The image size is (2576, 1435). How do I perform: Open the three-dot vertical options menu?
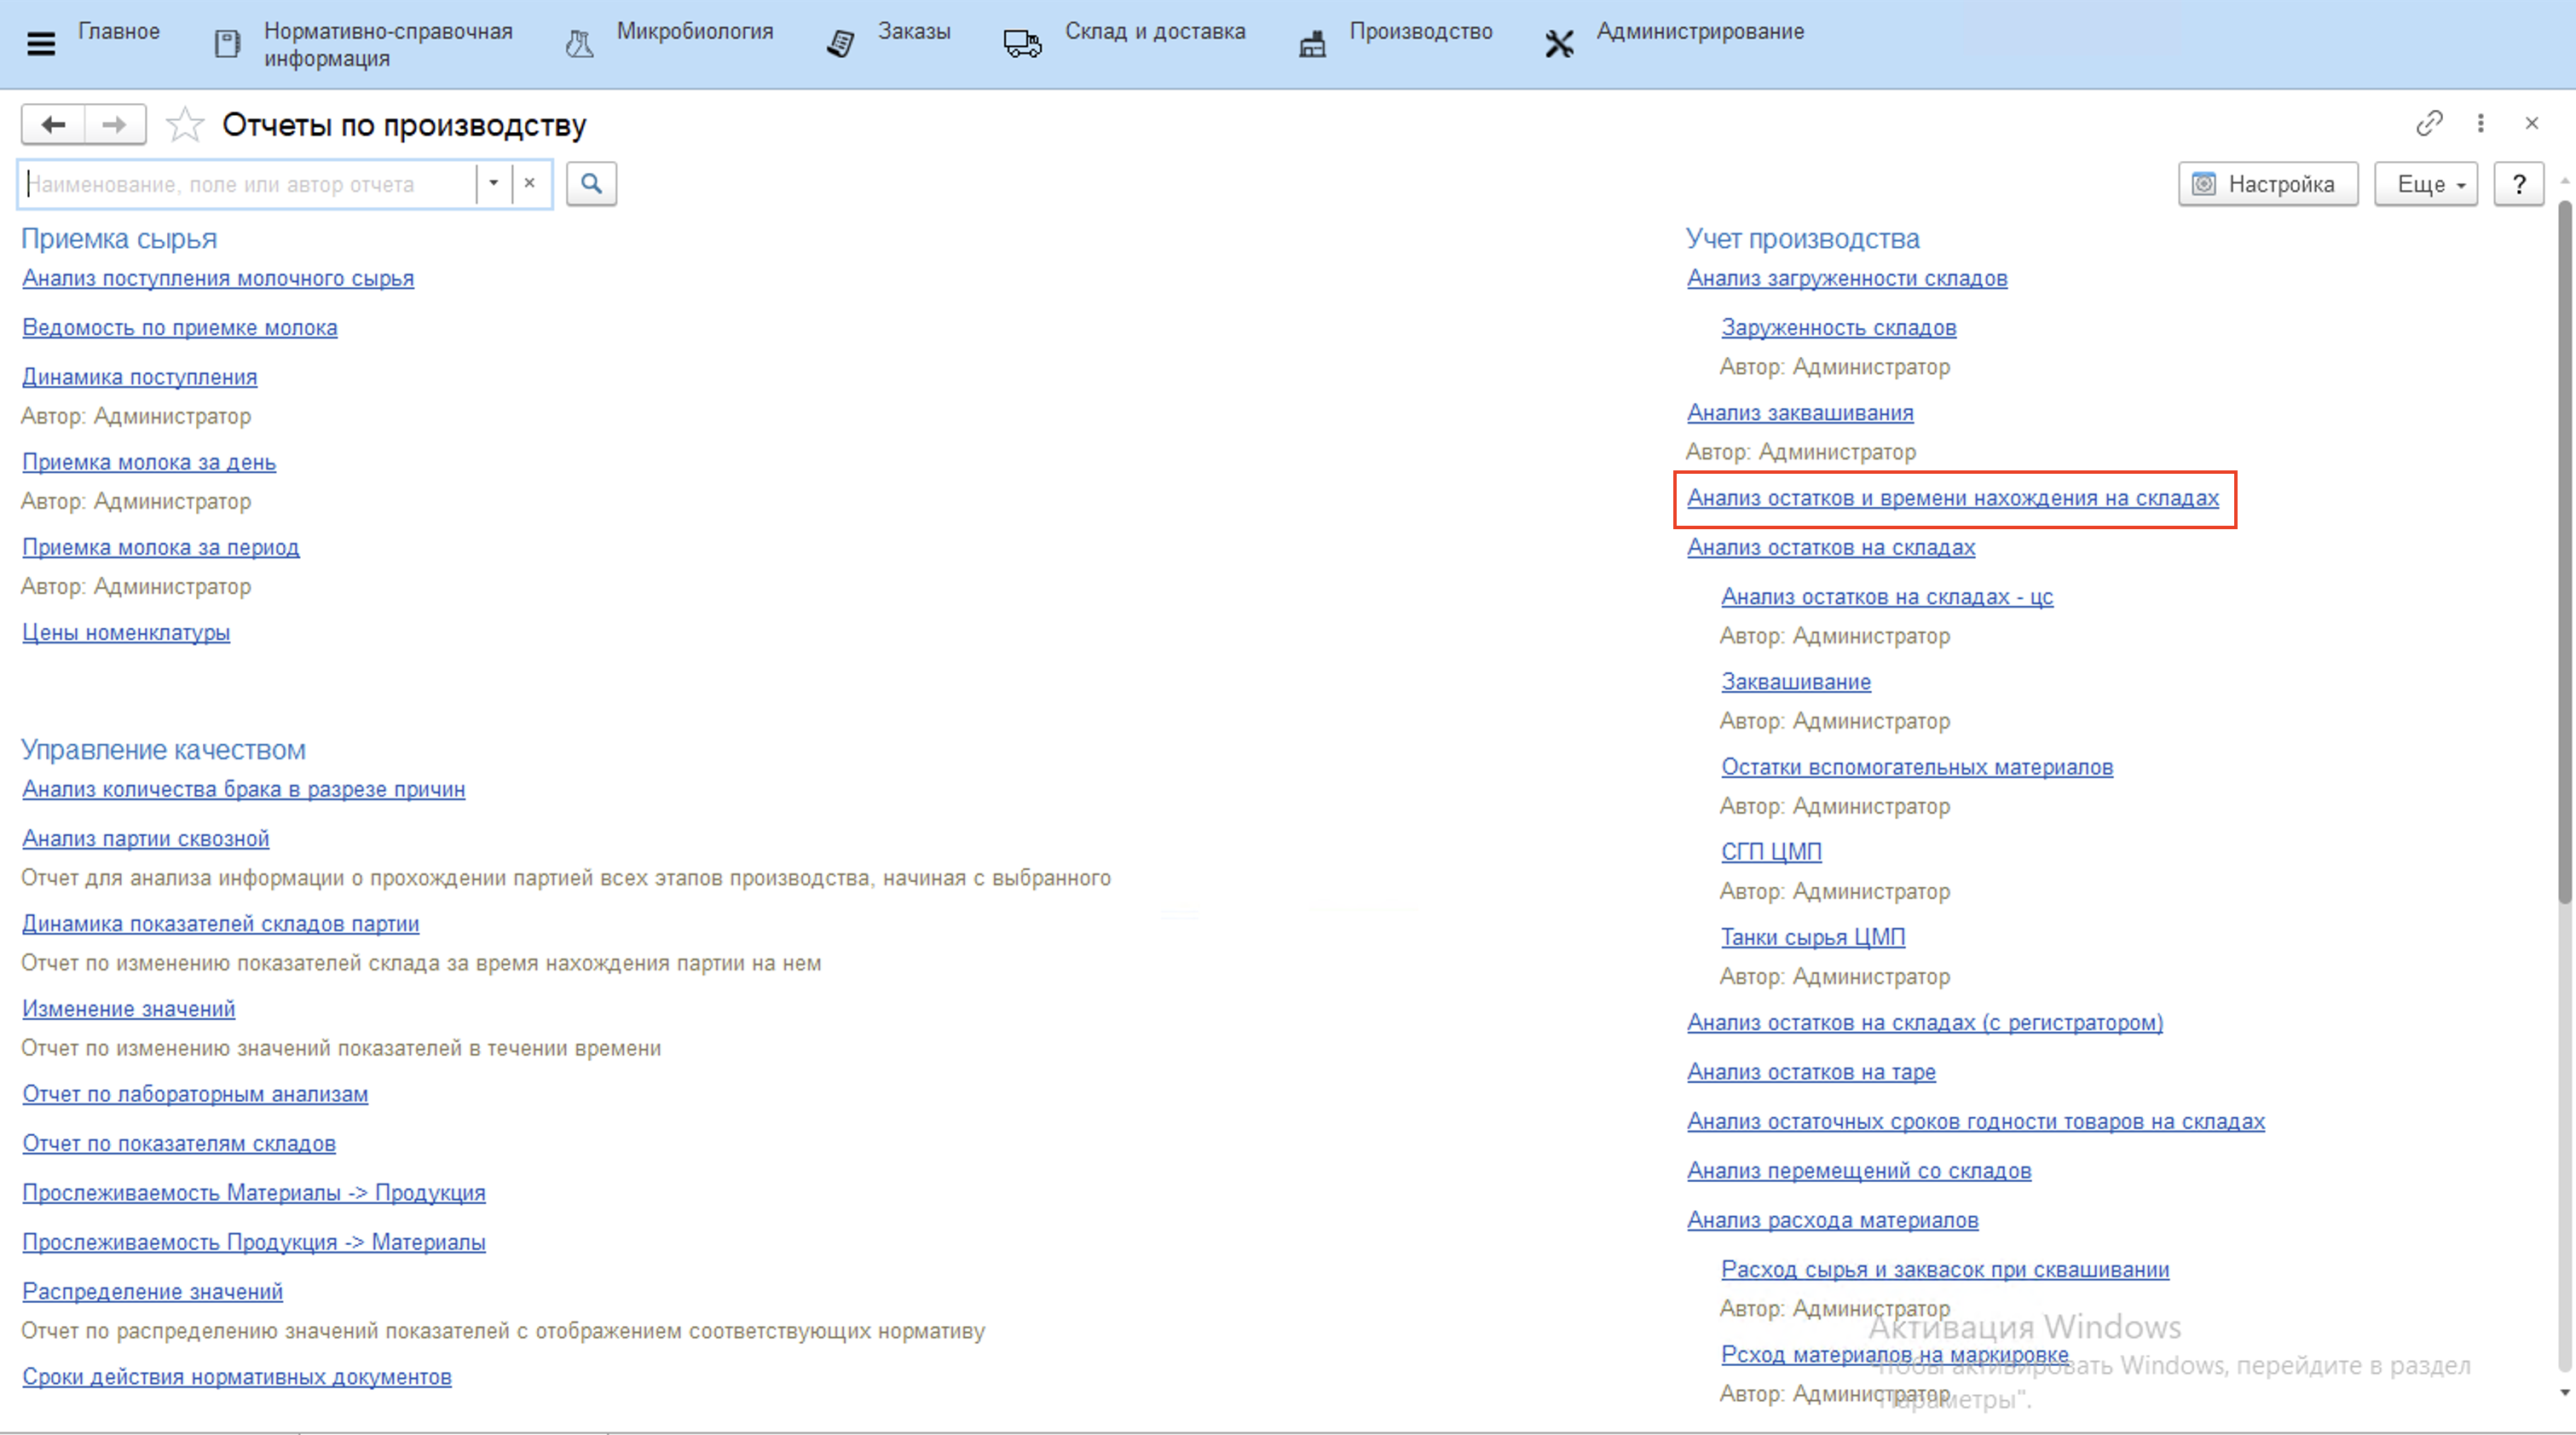point(2481,123)
